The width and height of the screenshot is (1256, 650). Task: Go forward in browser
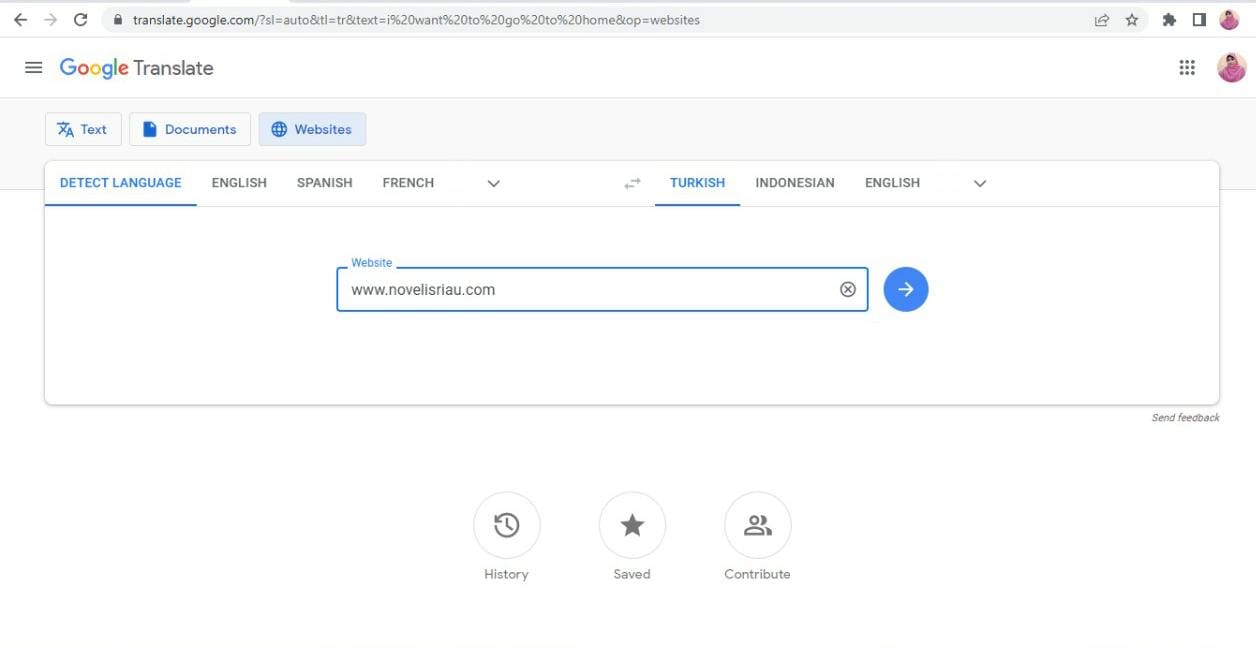click(x=51, y=20)
